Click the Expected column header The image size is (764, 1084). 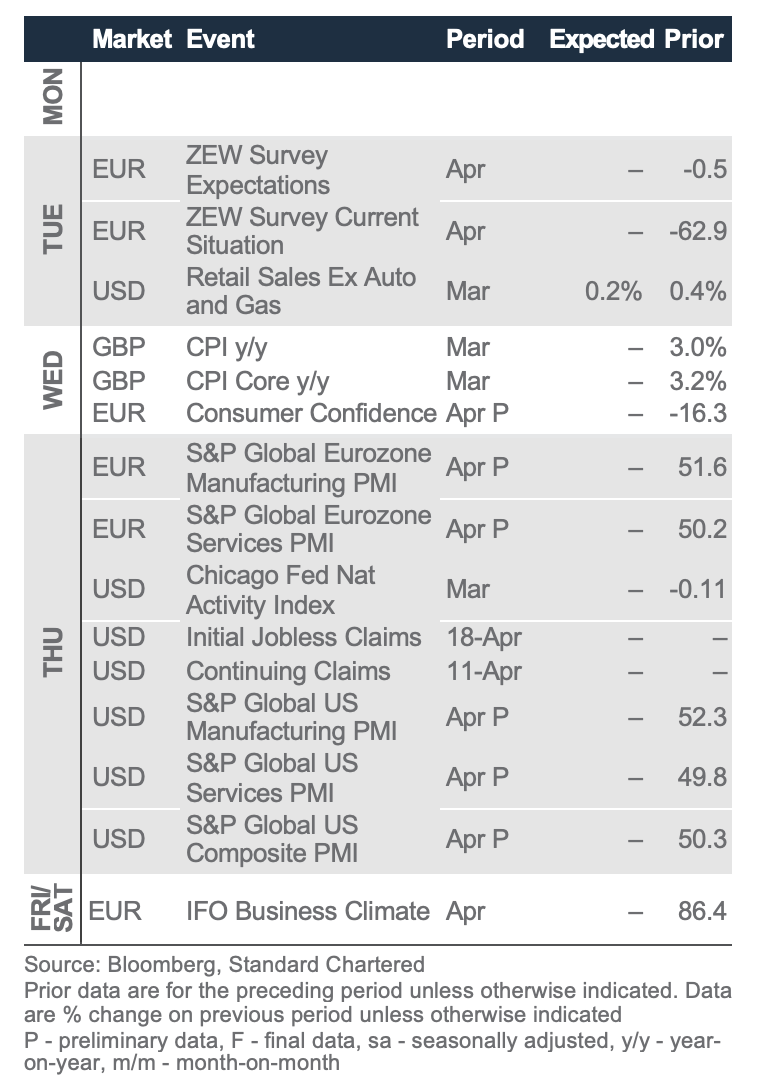602,39
